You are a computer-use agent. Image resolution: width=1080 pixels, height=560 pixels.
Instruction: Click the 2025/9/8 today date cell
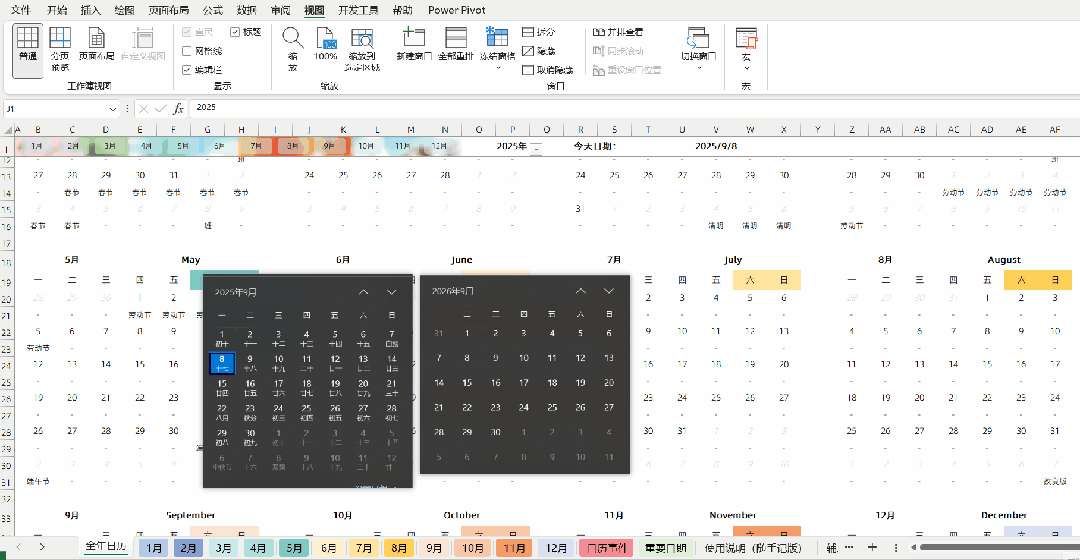[716, 146]
